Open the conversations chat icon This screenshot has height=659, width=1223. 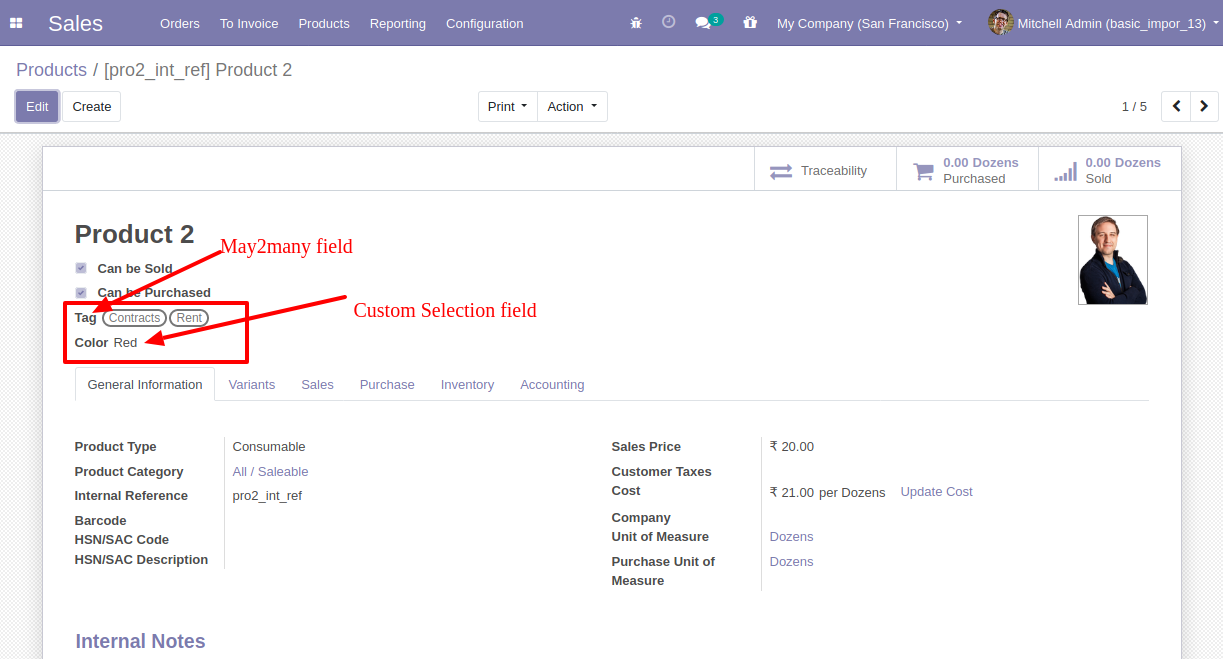click(x=704, y=23)
